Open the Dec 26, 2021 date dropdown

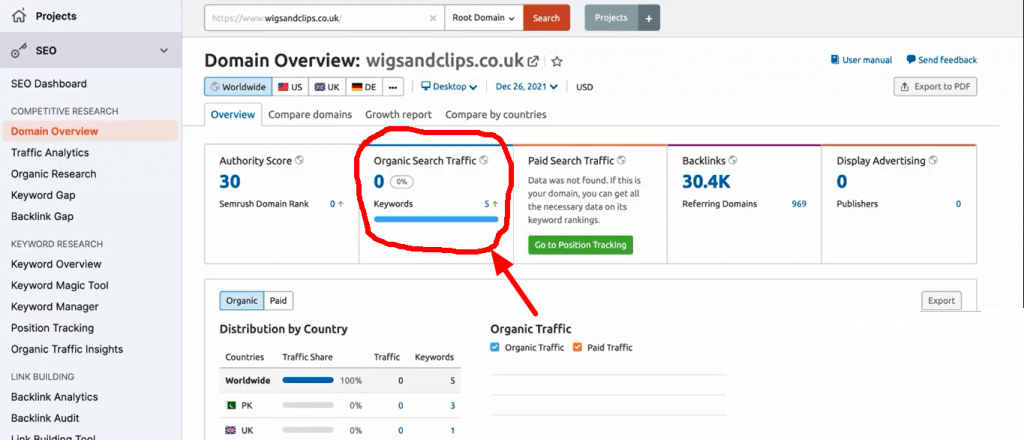526,86
